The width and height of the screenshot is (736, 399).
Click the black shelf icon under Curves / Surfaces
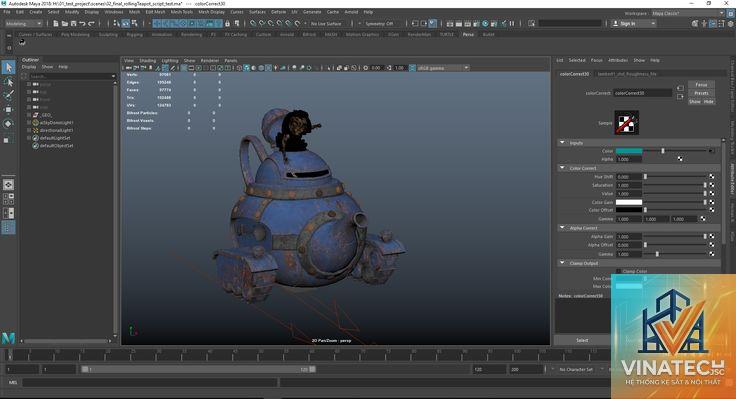click(22, 42)
